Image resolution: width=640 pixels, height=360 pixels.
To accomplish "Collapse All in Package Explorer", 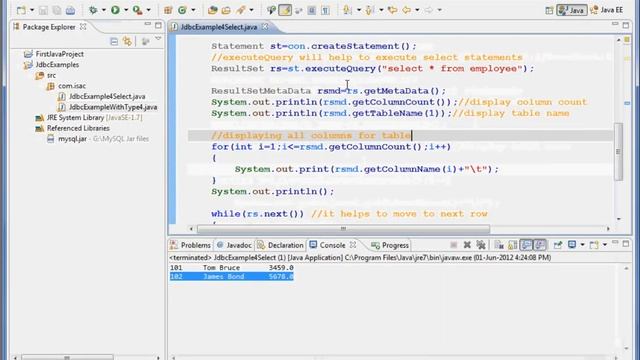I will click(114, 41).
